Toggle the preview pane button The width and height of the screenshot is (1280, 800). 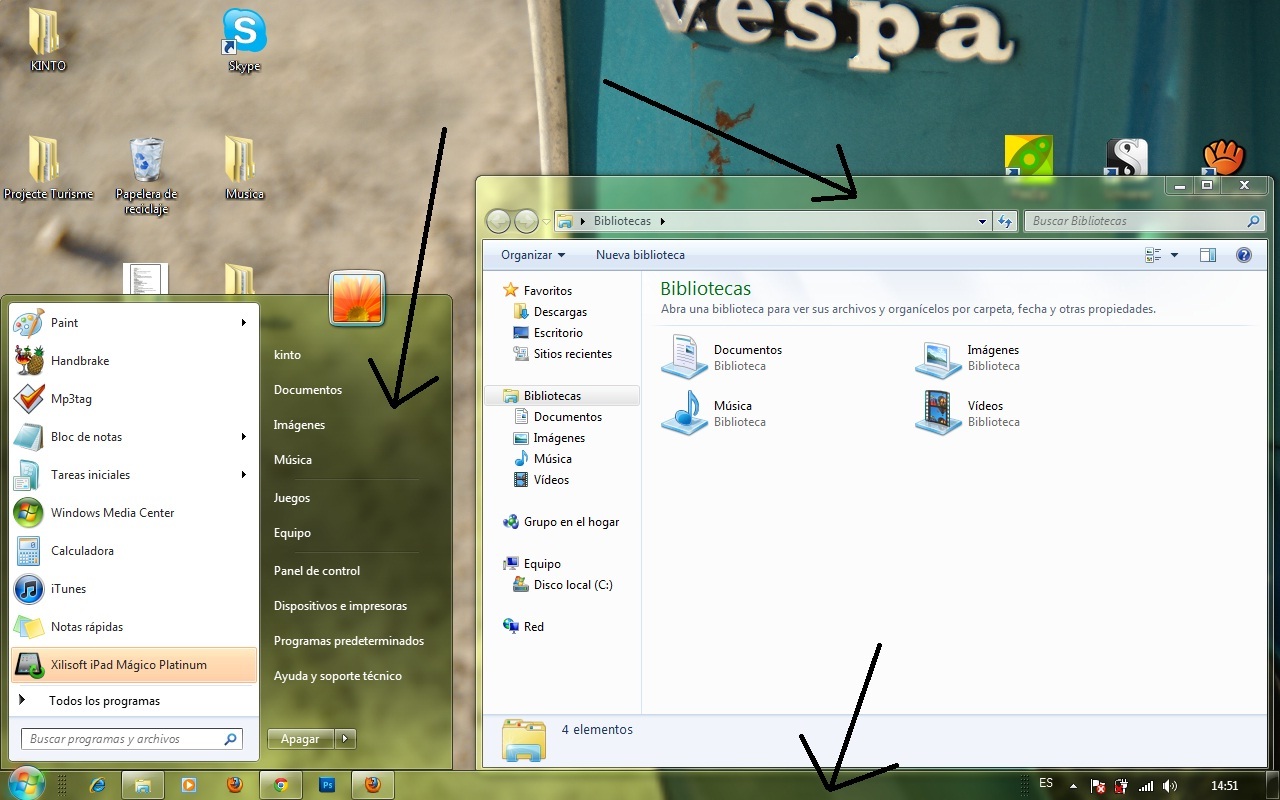click(1207, 255)
